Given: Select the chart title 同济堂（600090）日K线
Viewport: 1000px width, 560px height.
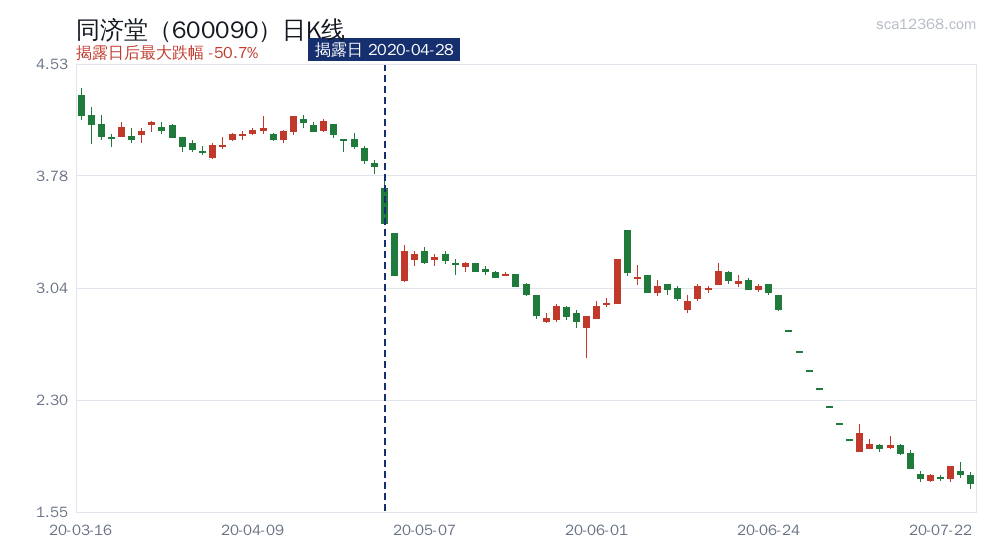Looking at the screenshot, I should (210, 29).
